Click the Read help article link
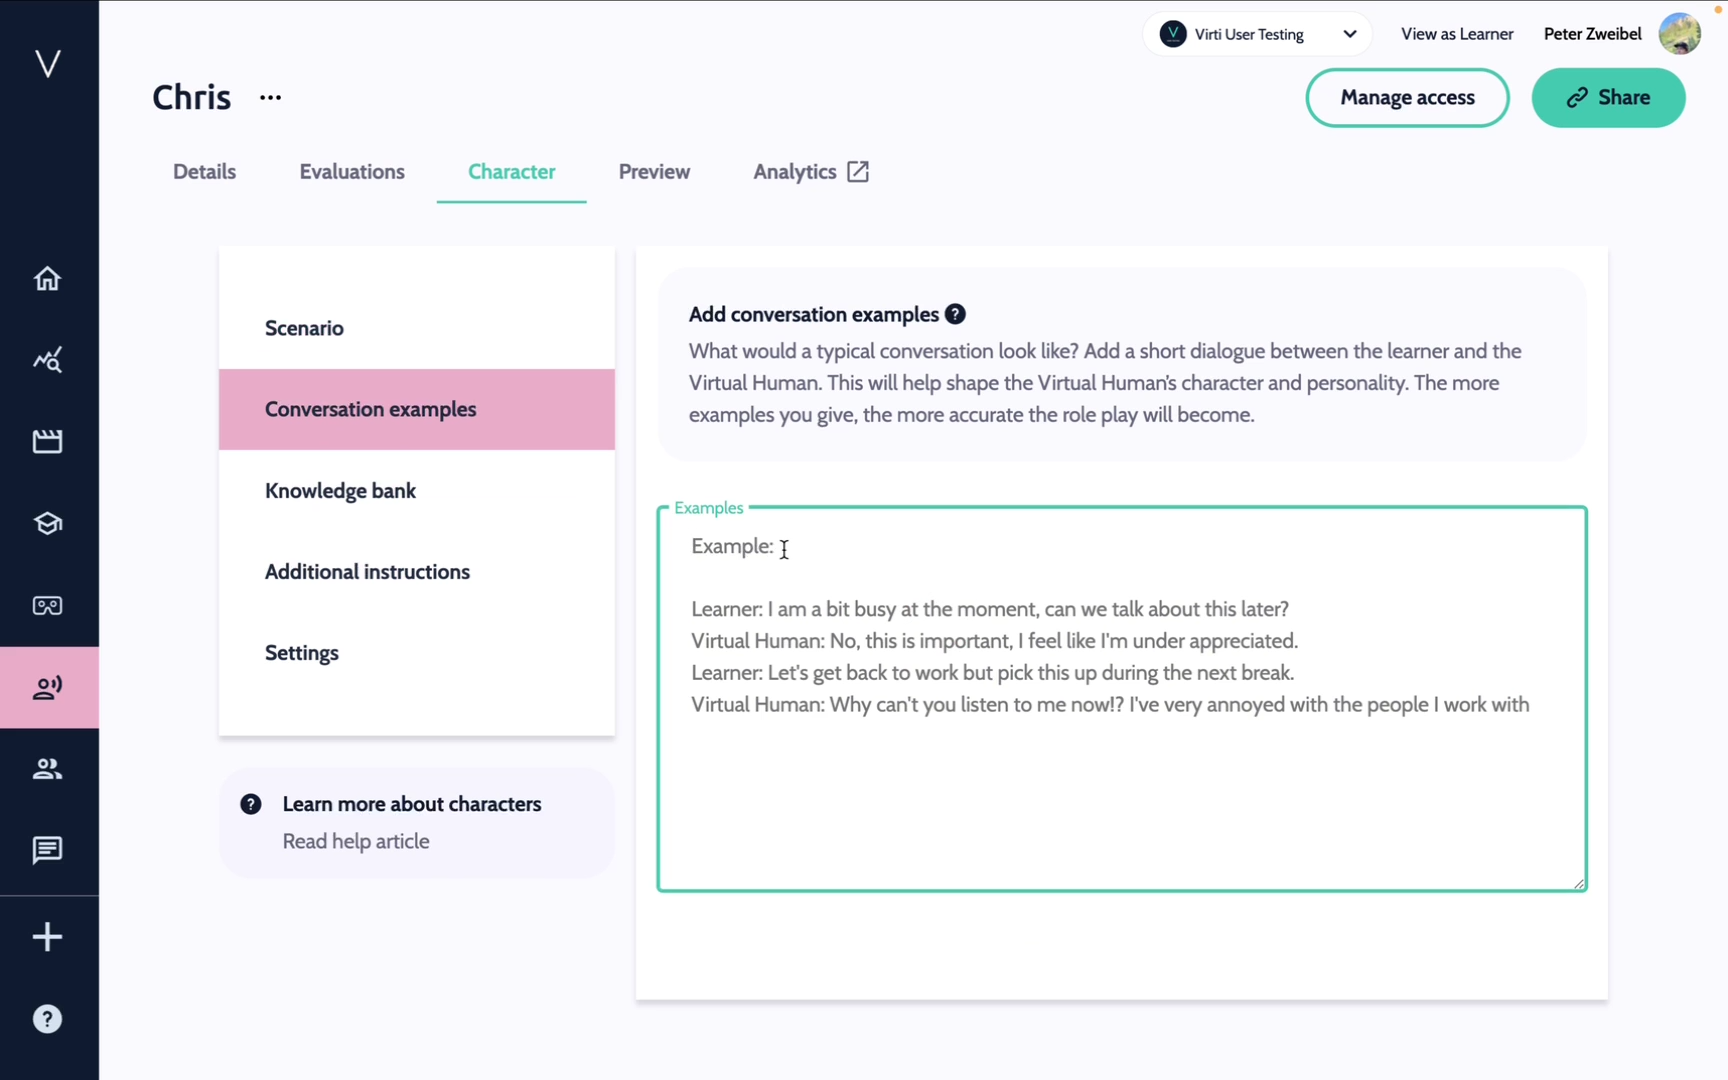Viewport: 1728px width, 1080px height. 356,842
